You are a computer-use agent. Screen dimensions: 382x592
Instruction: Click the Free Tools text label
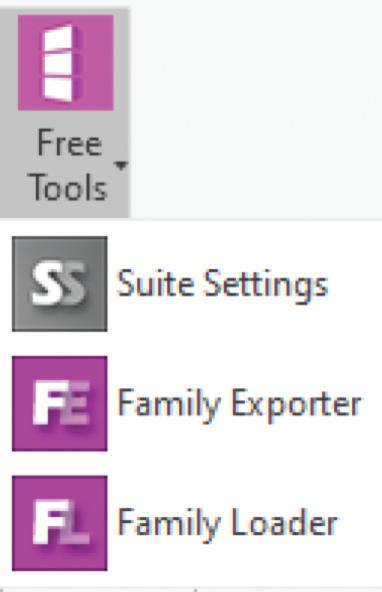(x=69, y=165)
